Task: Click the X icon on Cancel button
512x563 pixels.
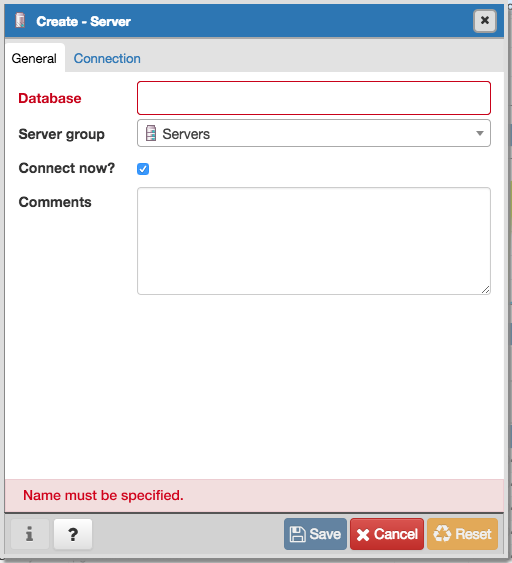Action: [363, 535]
